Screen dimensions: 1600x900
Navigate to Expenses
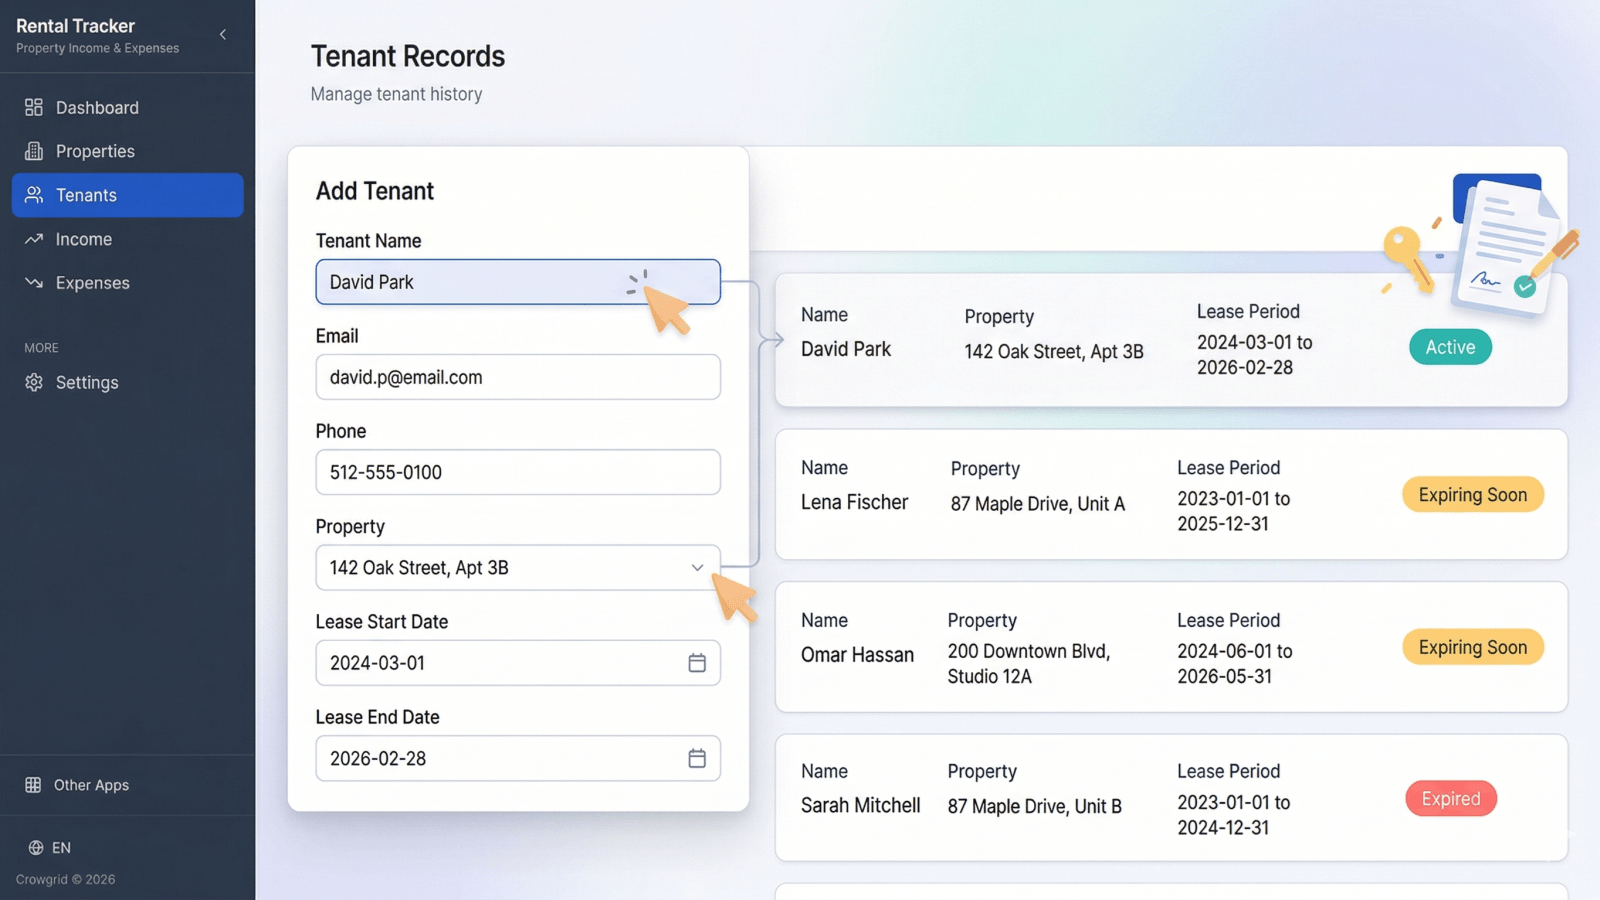click(x=128, y=283)
